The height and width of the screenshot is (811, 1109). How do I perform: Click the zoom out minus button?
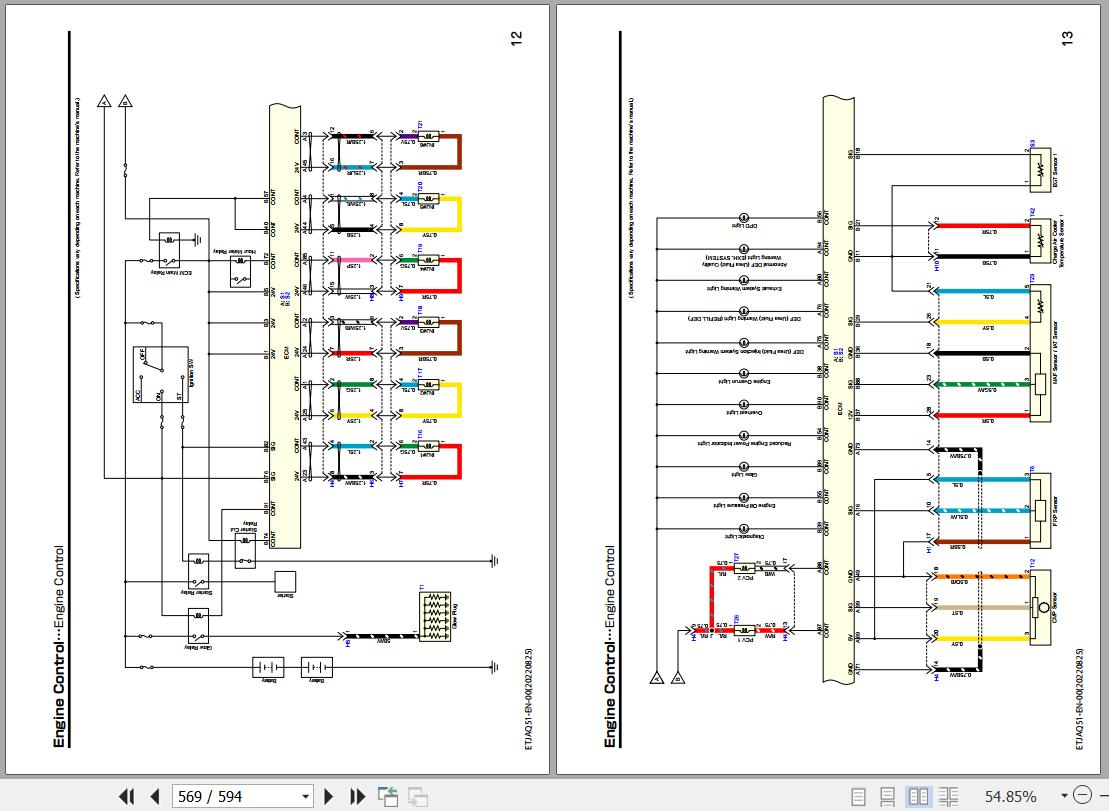coord(1082,795)
